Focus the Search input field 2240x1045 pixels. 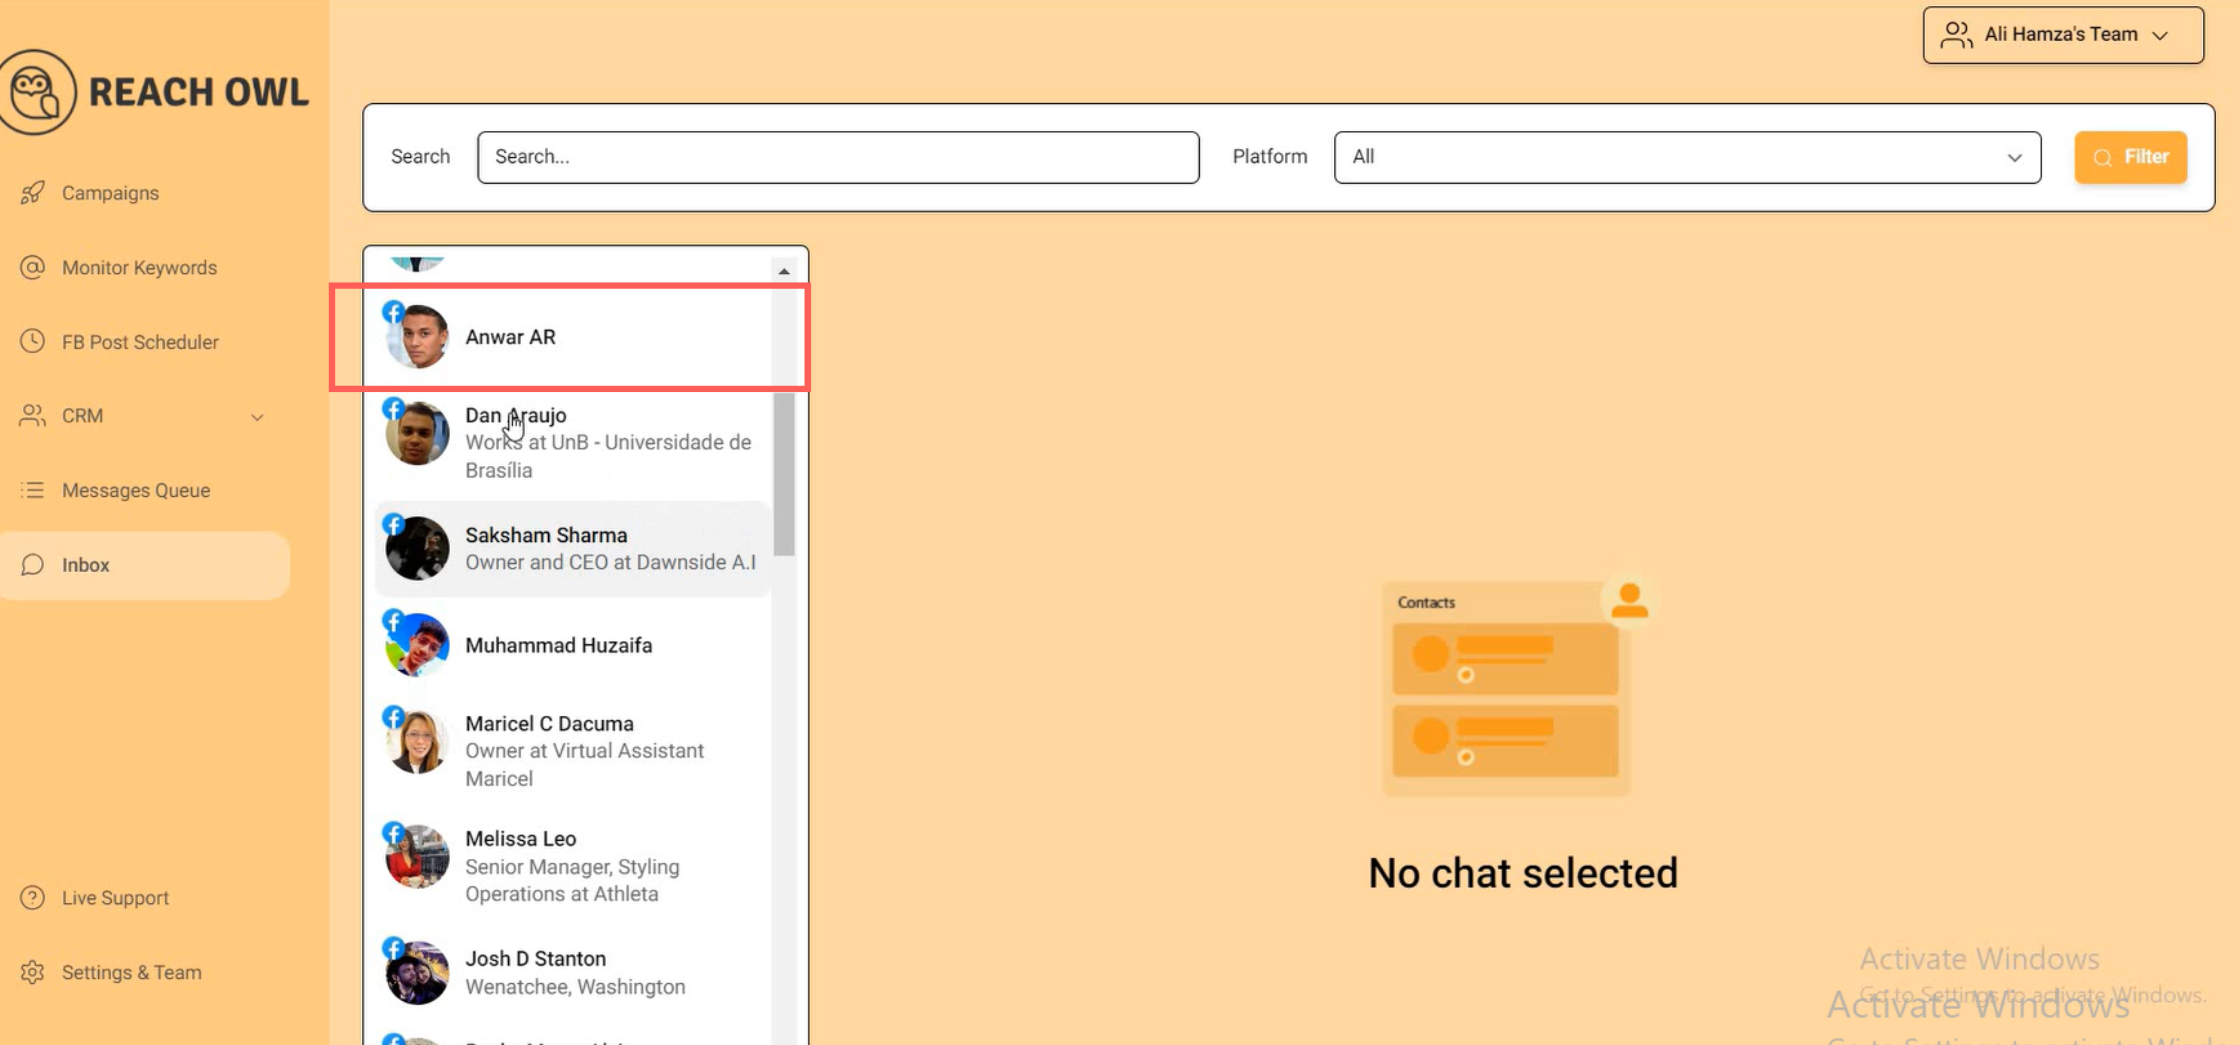point(838,157)
